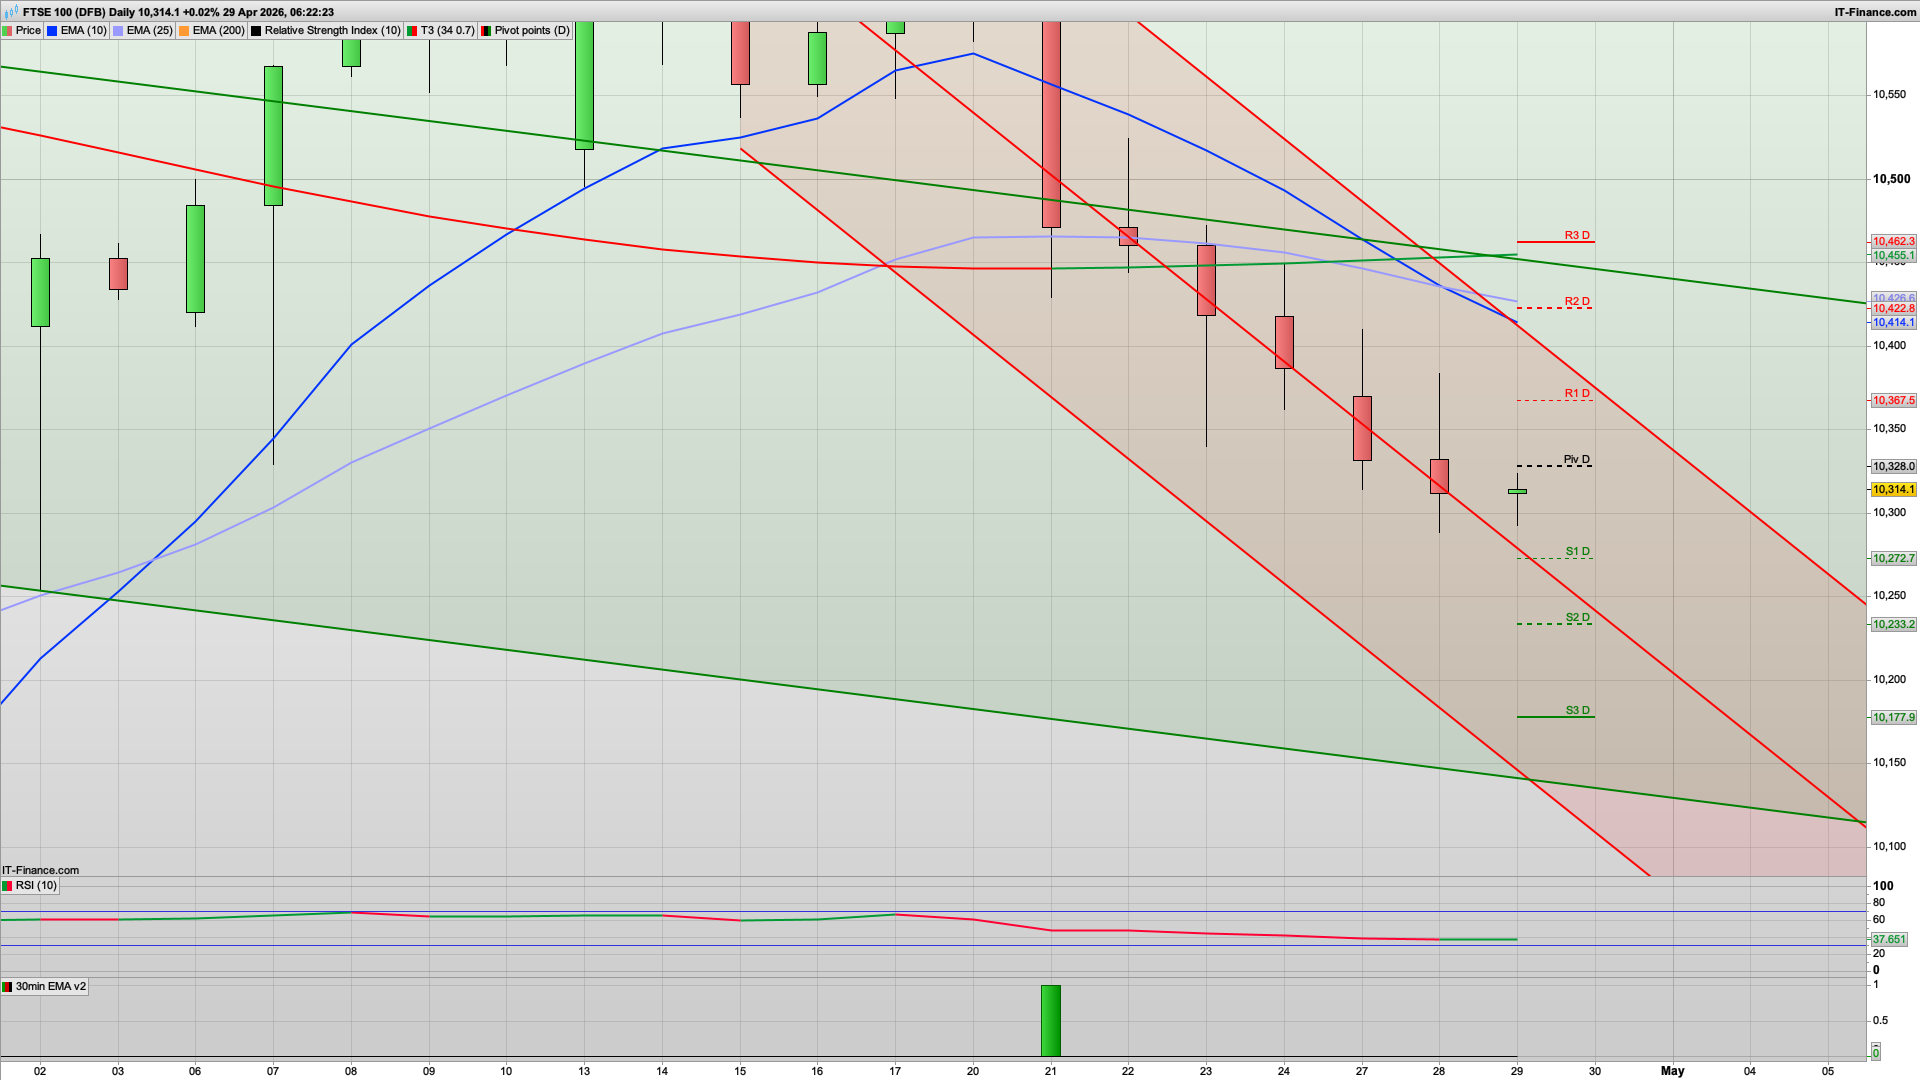Toggle the Price legend color indicator

coord(9,30)
